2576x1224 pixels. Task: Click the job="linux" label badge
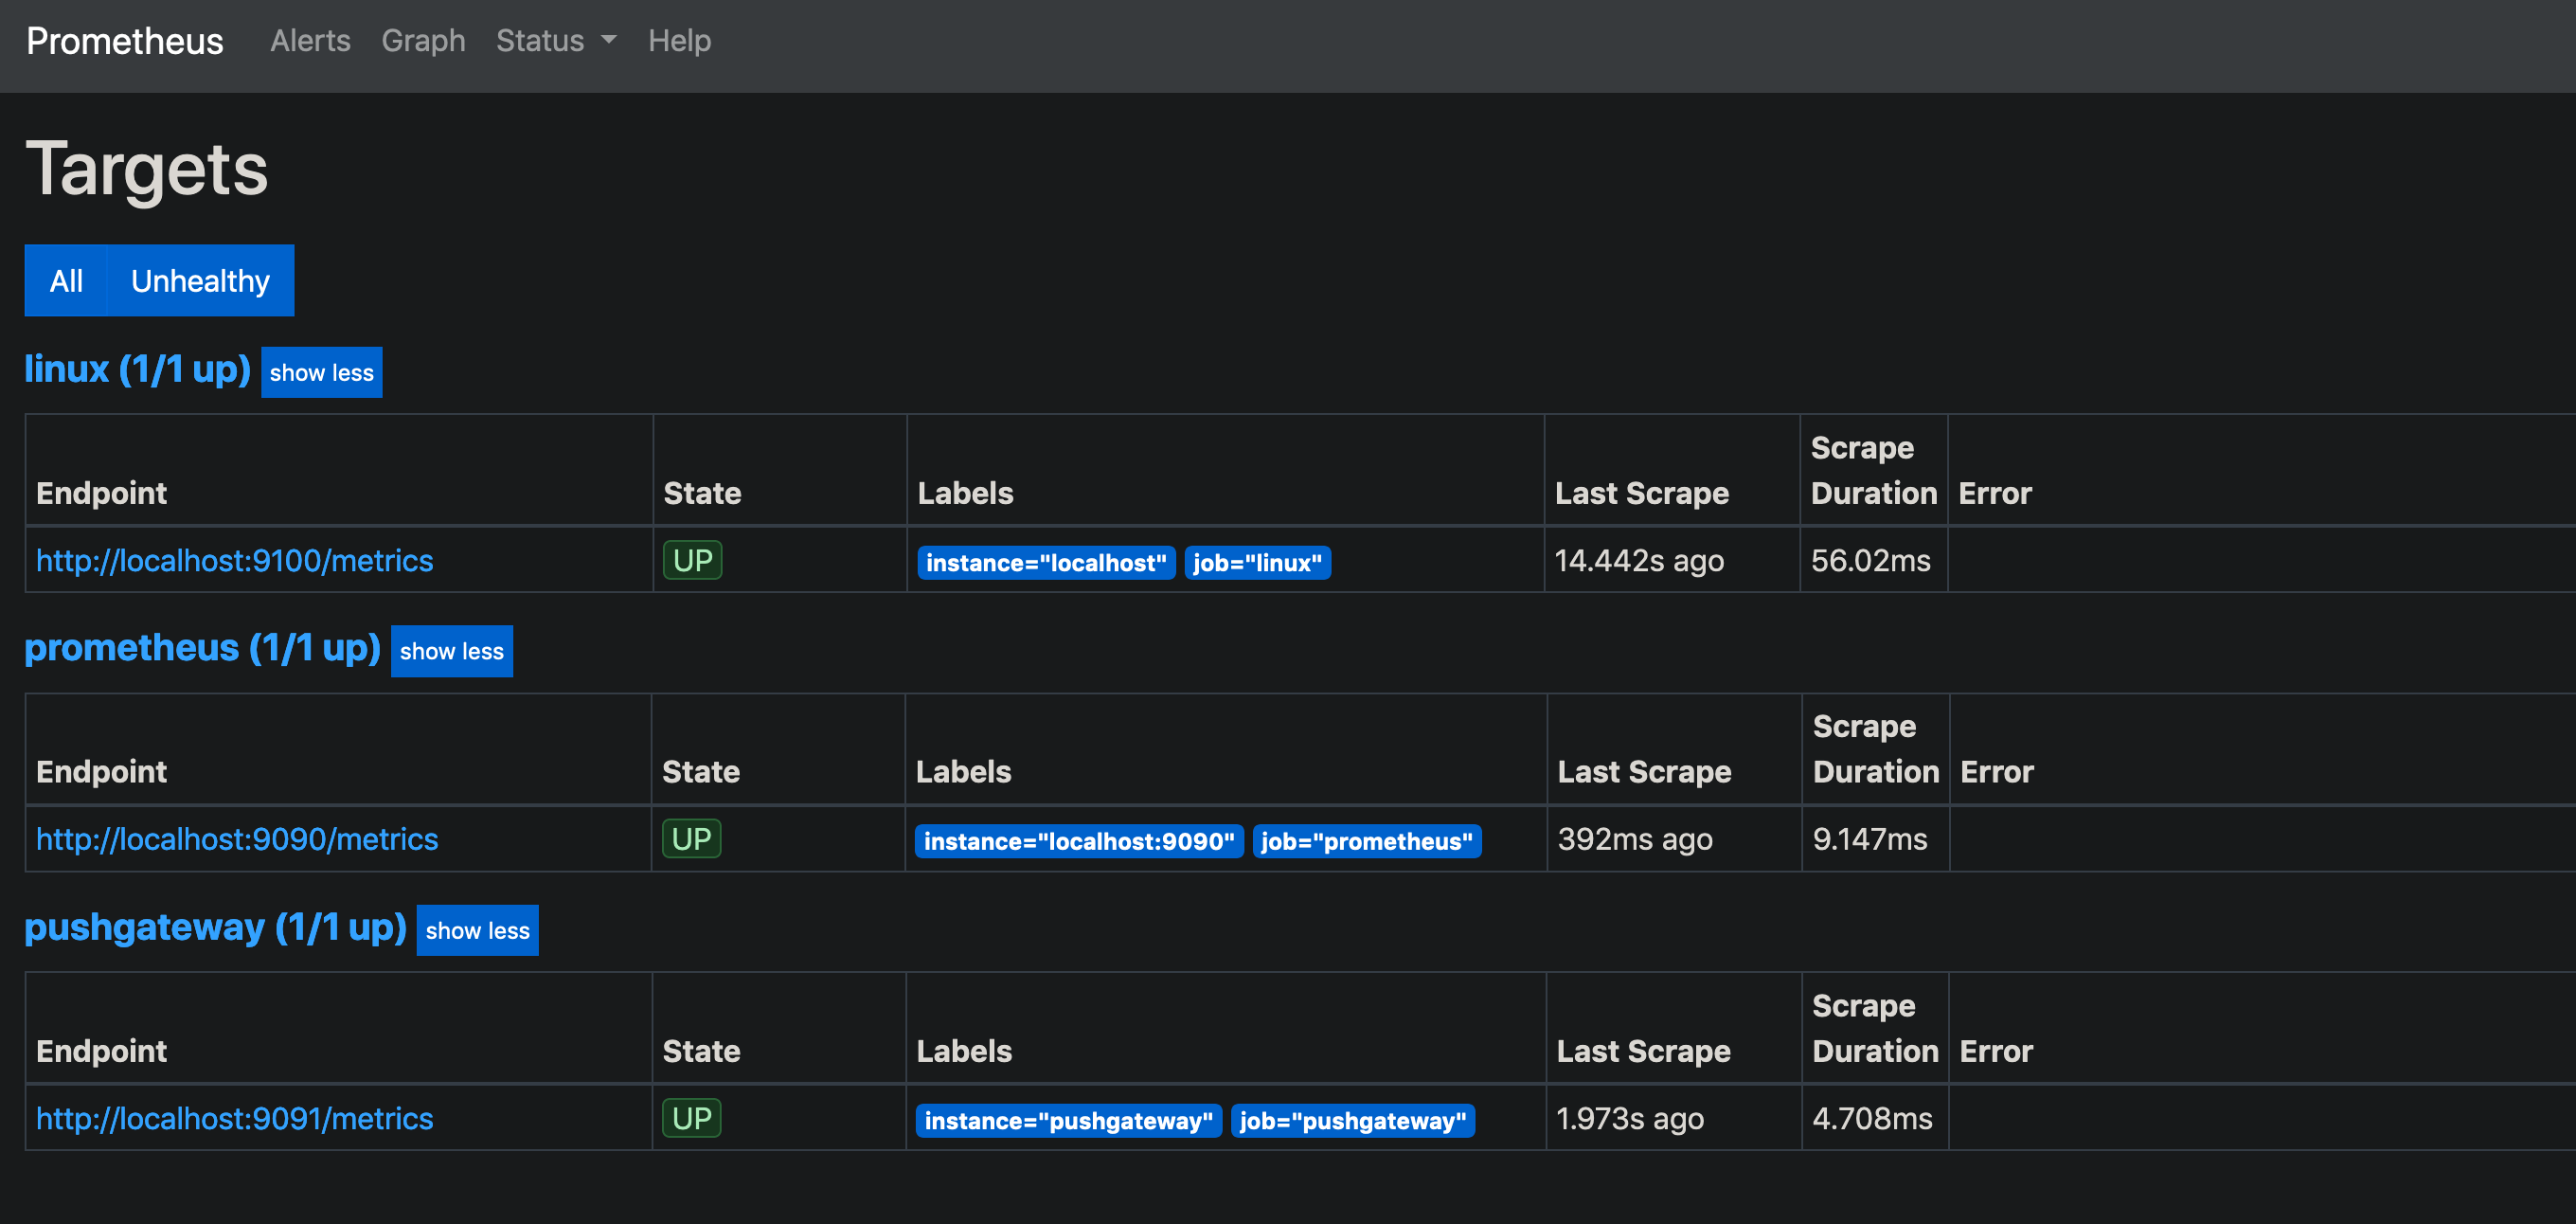click(1257, 562)
